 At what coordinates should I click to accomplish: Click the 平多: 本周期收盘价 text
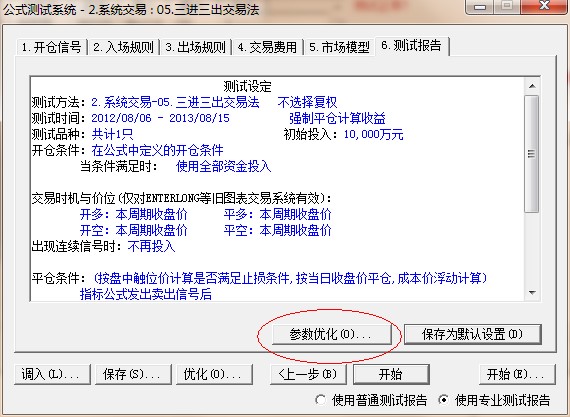point(278,214)
